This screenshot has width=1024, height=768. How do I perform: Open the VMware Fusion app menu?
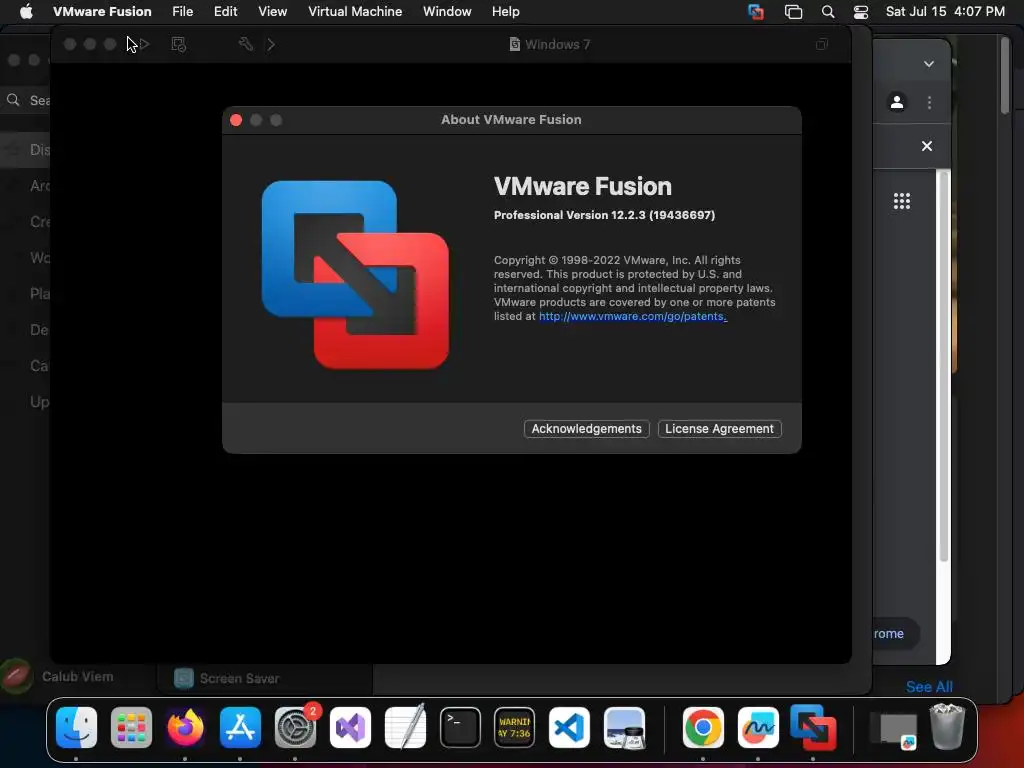(102, 11)
